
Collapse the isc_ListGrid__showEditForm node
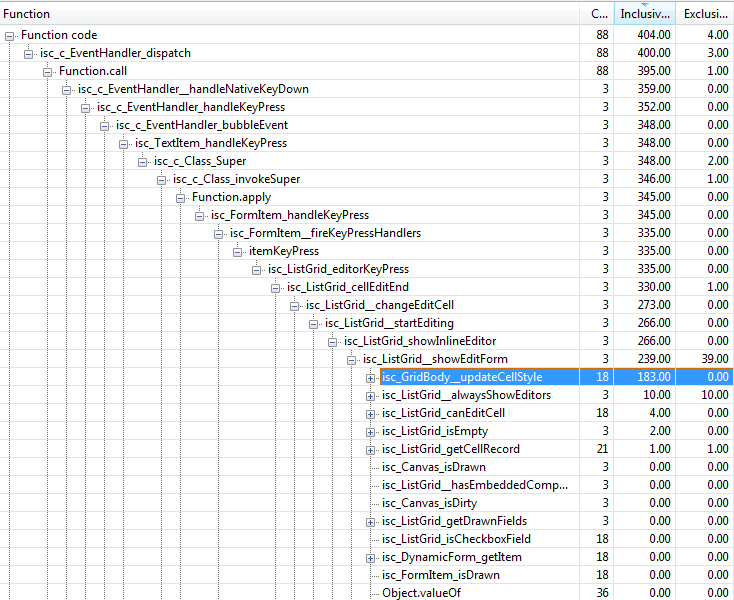(x=352, y=359)
